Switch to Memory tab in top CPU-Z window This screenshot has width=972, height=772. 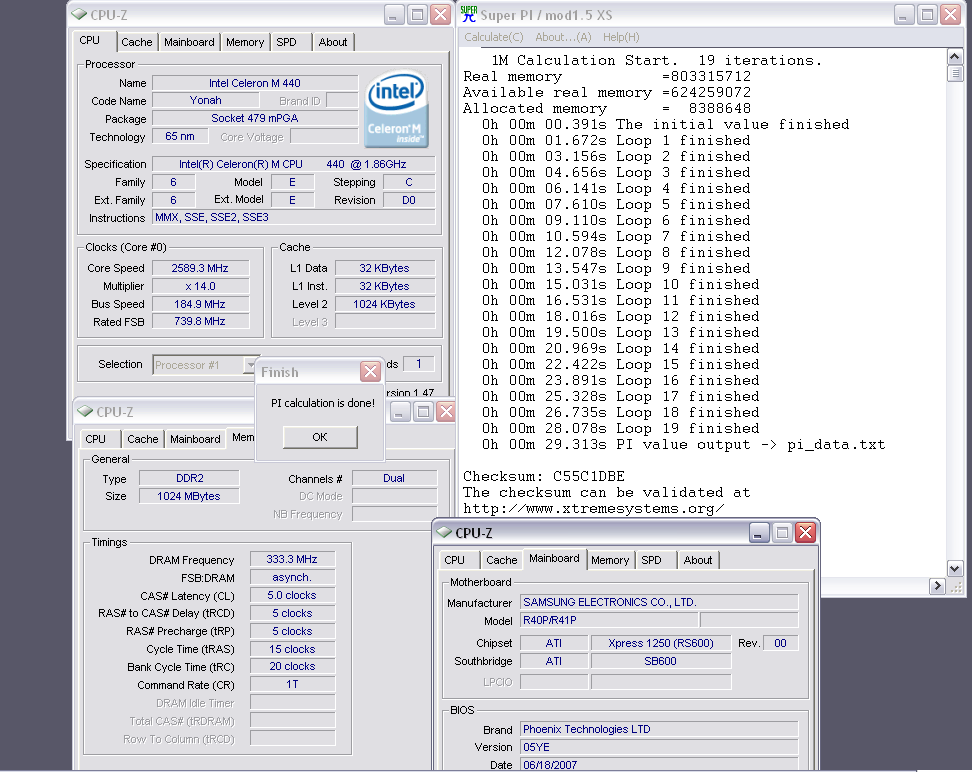[245, 42]
